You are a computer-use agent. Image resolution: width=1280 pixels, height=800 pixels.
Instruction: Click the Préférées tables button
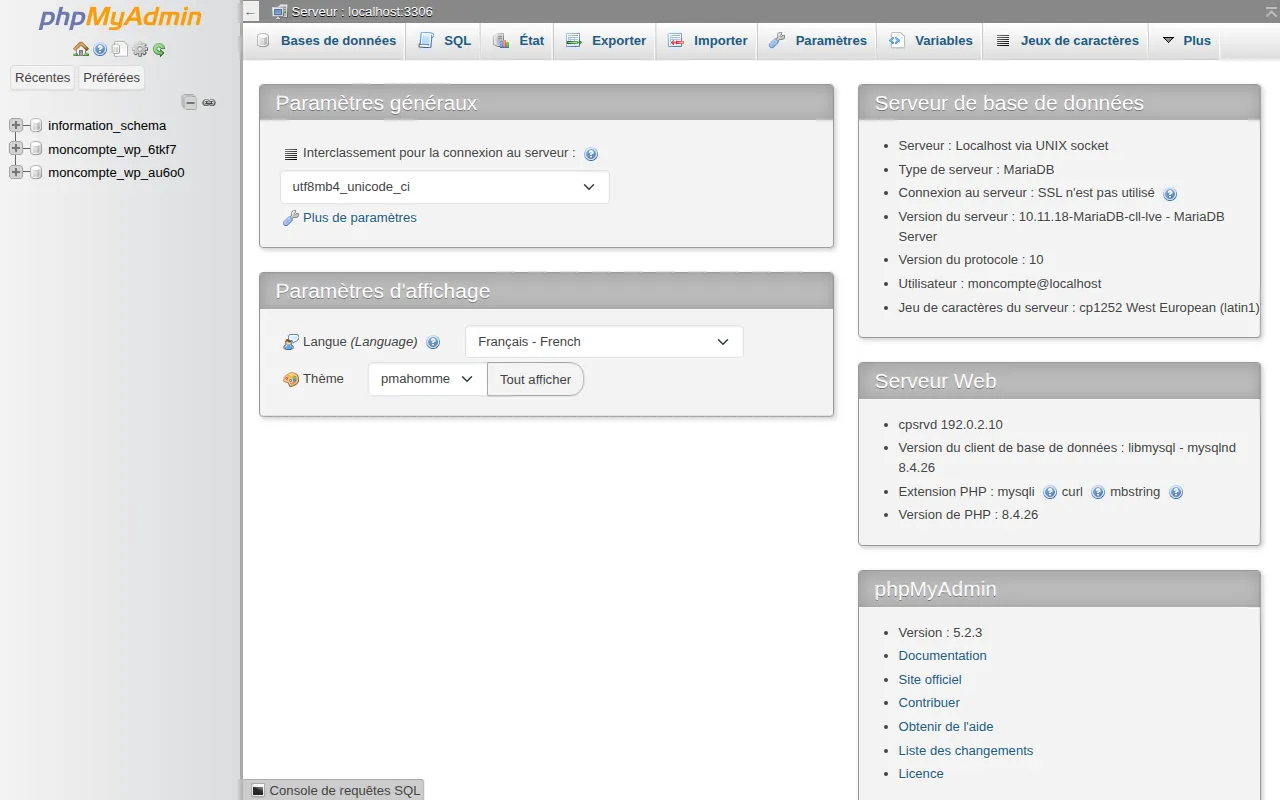[112, 77]
